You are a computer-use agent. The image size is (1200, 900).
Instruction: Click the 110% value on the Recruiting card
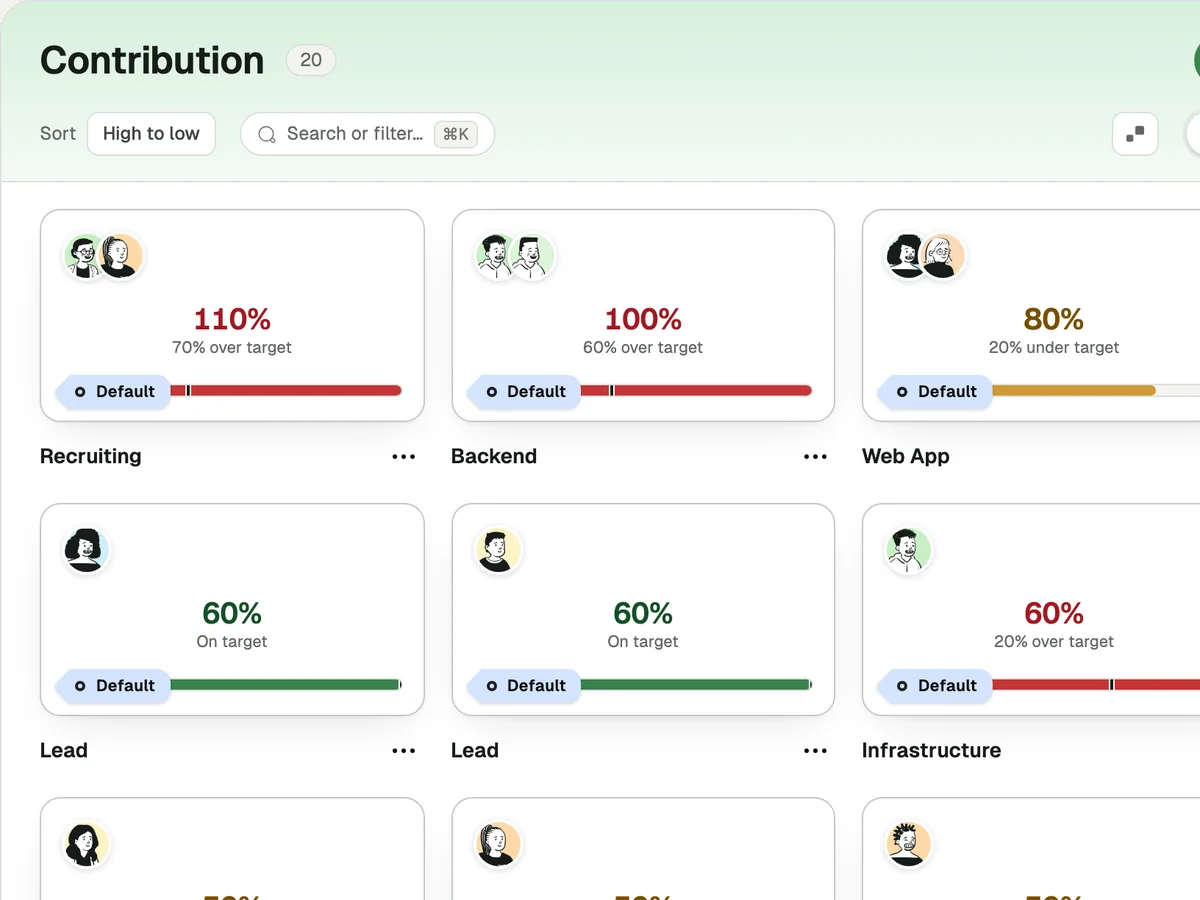coord(232,319)
